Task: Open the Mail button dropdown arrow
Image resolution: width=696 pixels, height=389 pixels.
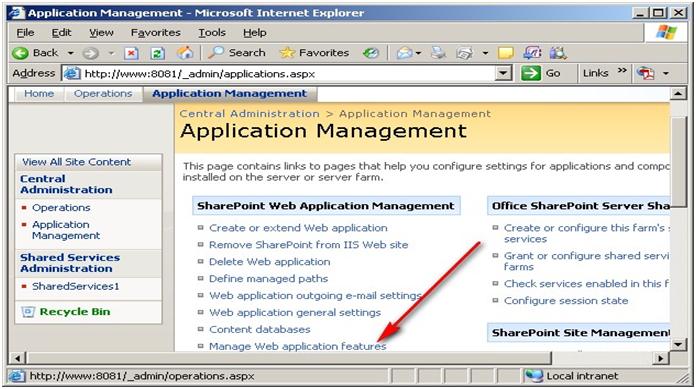Action: pos(418,53)
